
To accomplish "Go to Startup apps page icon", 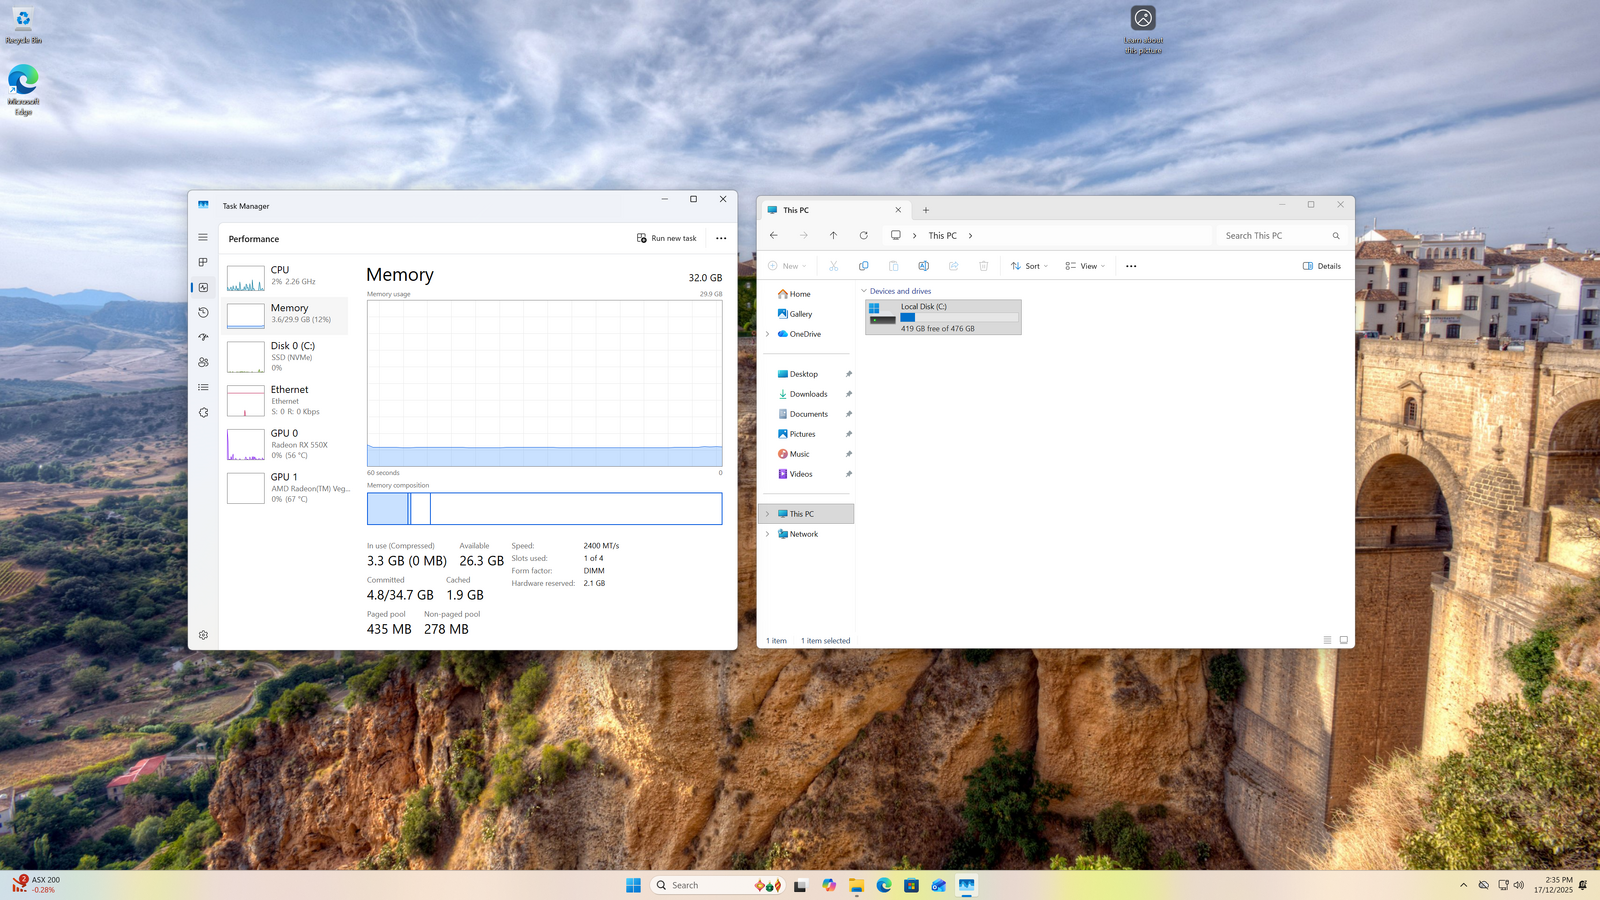I will [203, 337].
